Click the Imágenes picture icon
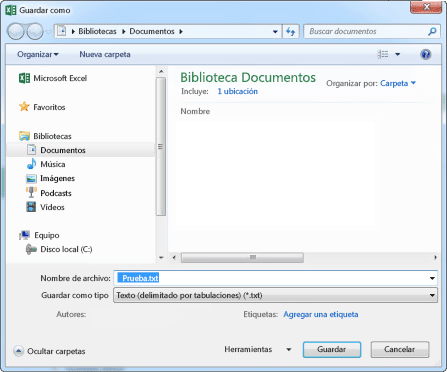 click(x=31, y=179)
